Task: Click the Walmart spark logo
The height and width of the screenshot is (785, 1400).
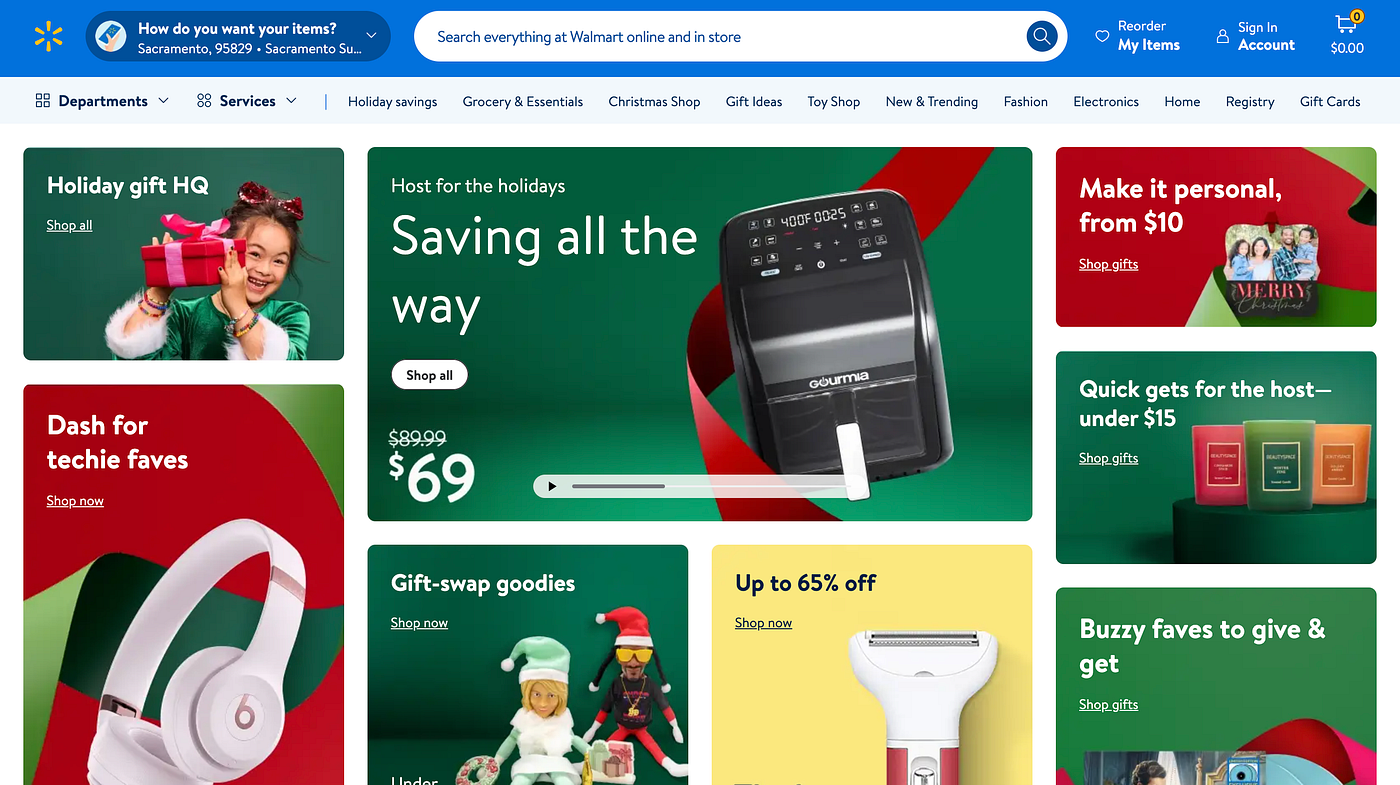Action: [48, 37]
